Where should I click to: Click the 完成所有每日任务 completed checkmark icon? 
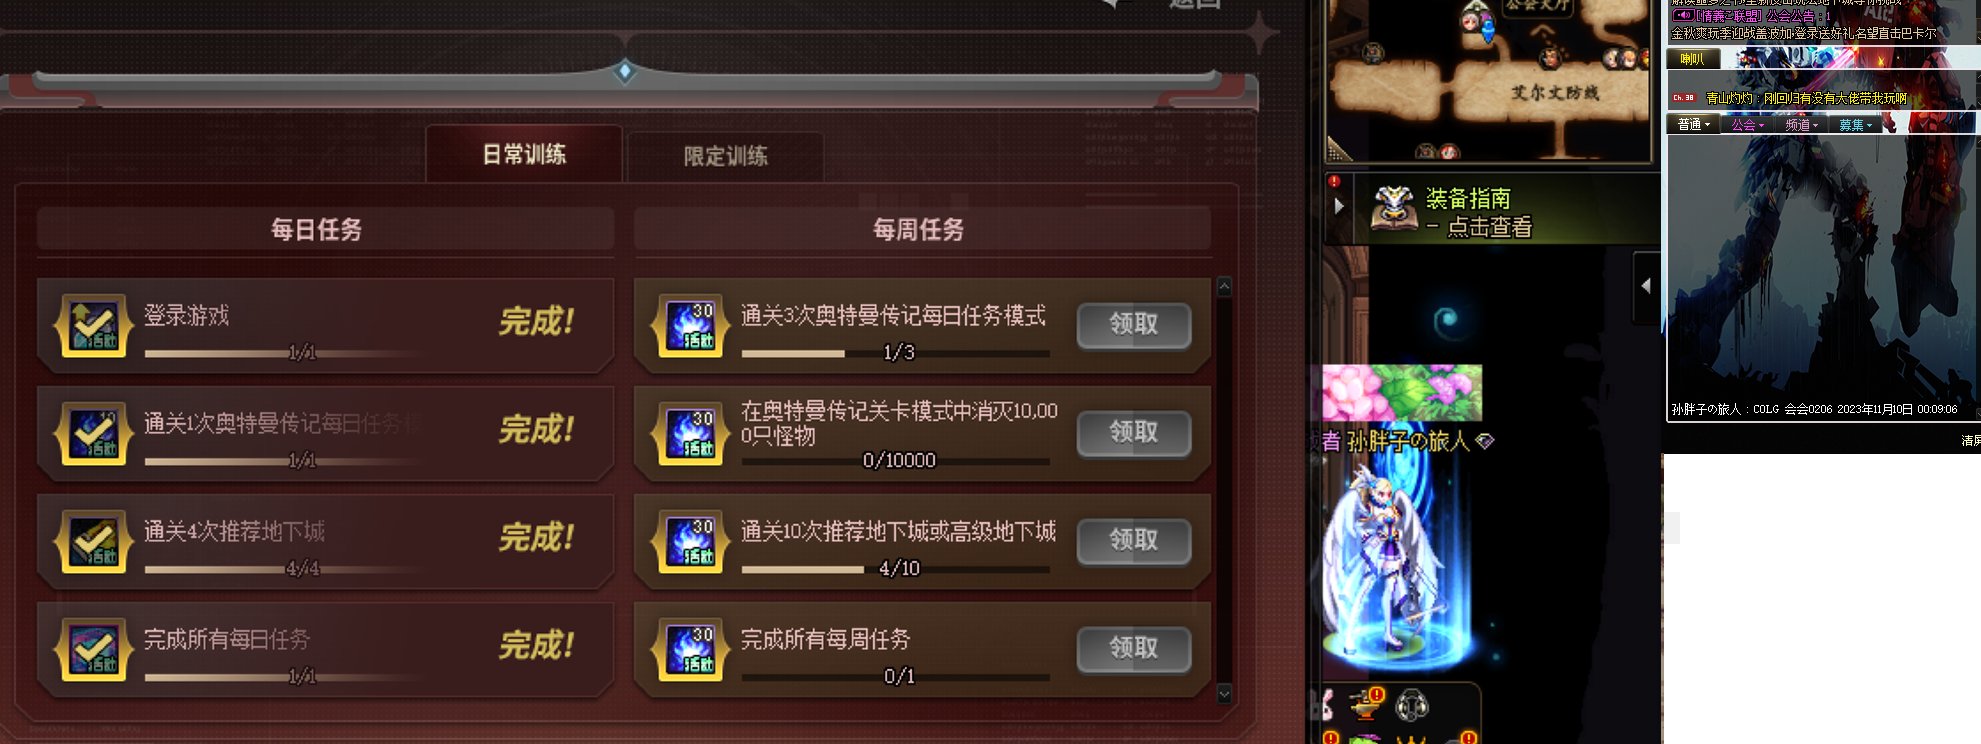94,649
